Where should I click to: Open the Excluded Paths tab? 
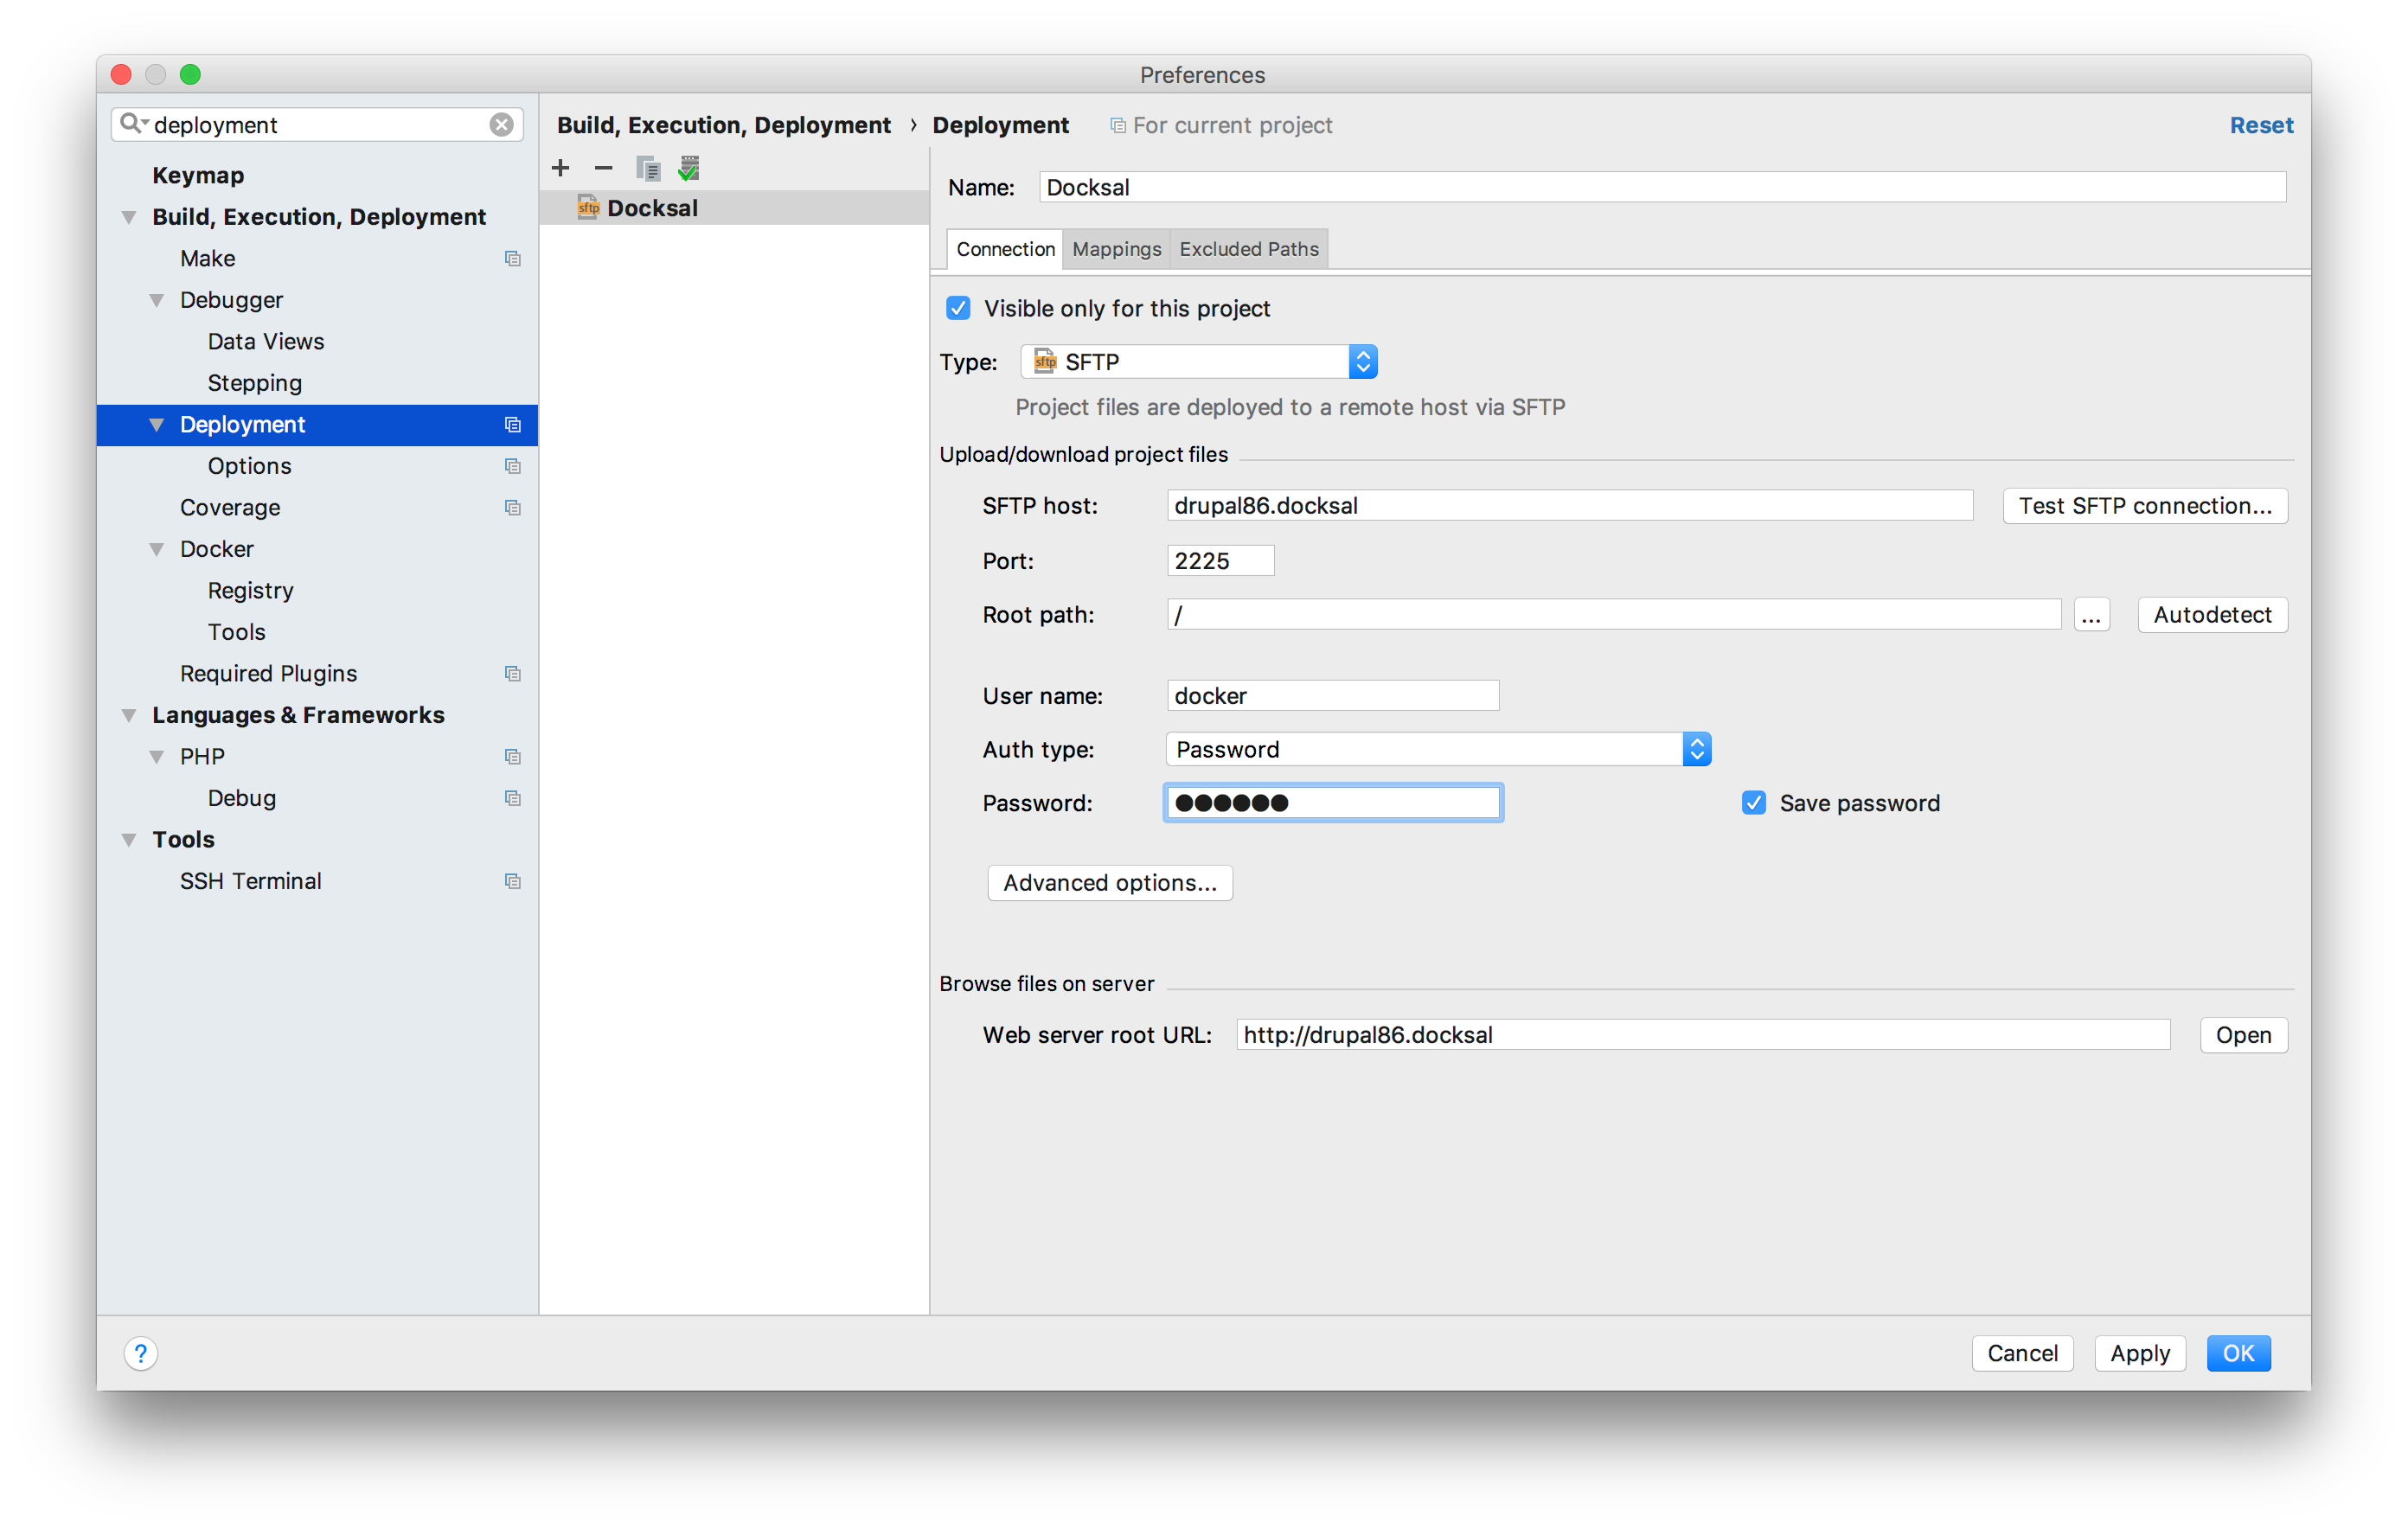(1248, 249)
